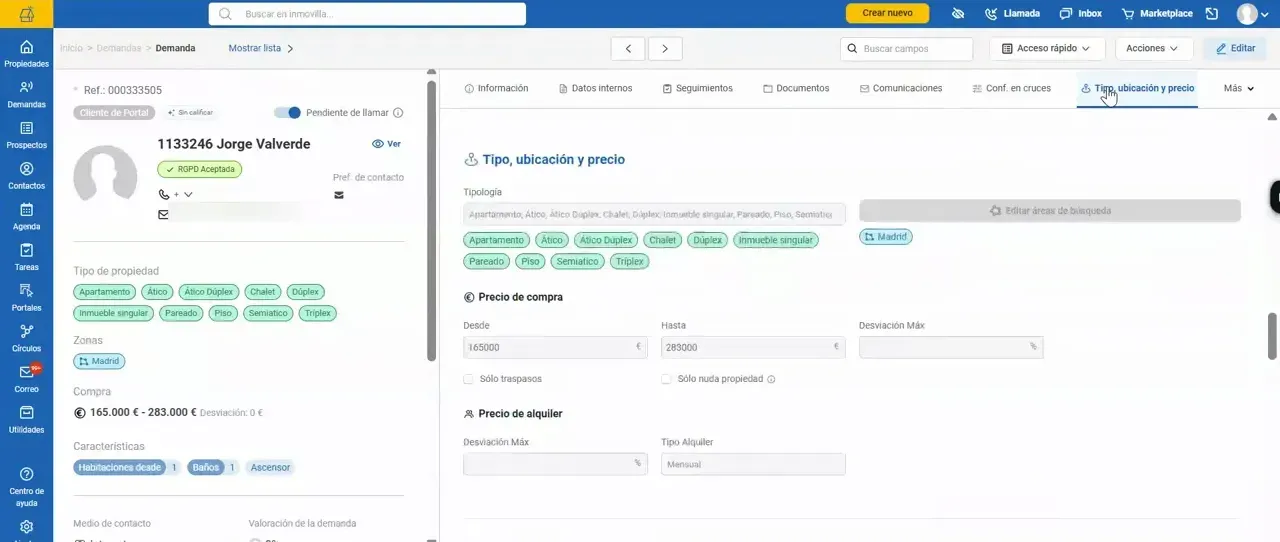Open Documentos tab
The image size is (1280, 542).
pos(796,88)
